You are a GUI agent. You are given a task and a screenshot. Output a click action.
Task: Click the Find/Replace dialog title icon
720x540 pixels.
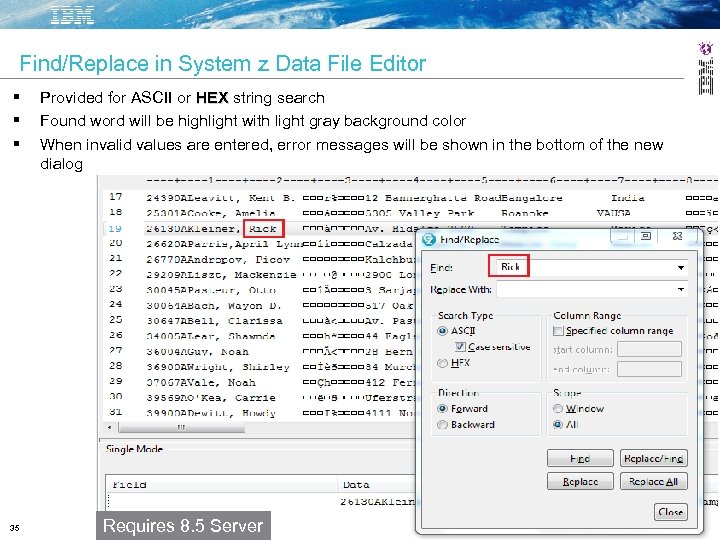[x=429, y=240]
